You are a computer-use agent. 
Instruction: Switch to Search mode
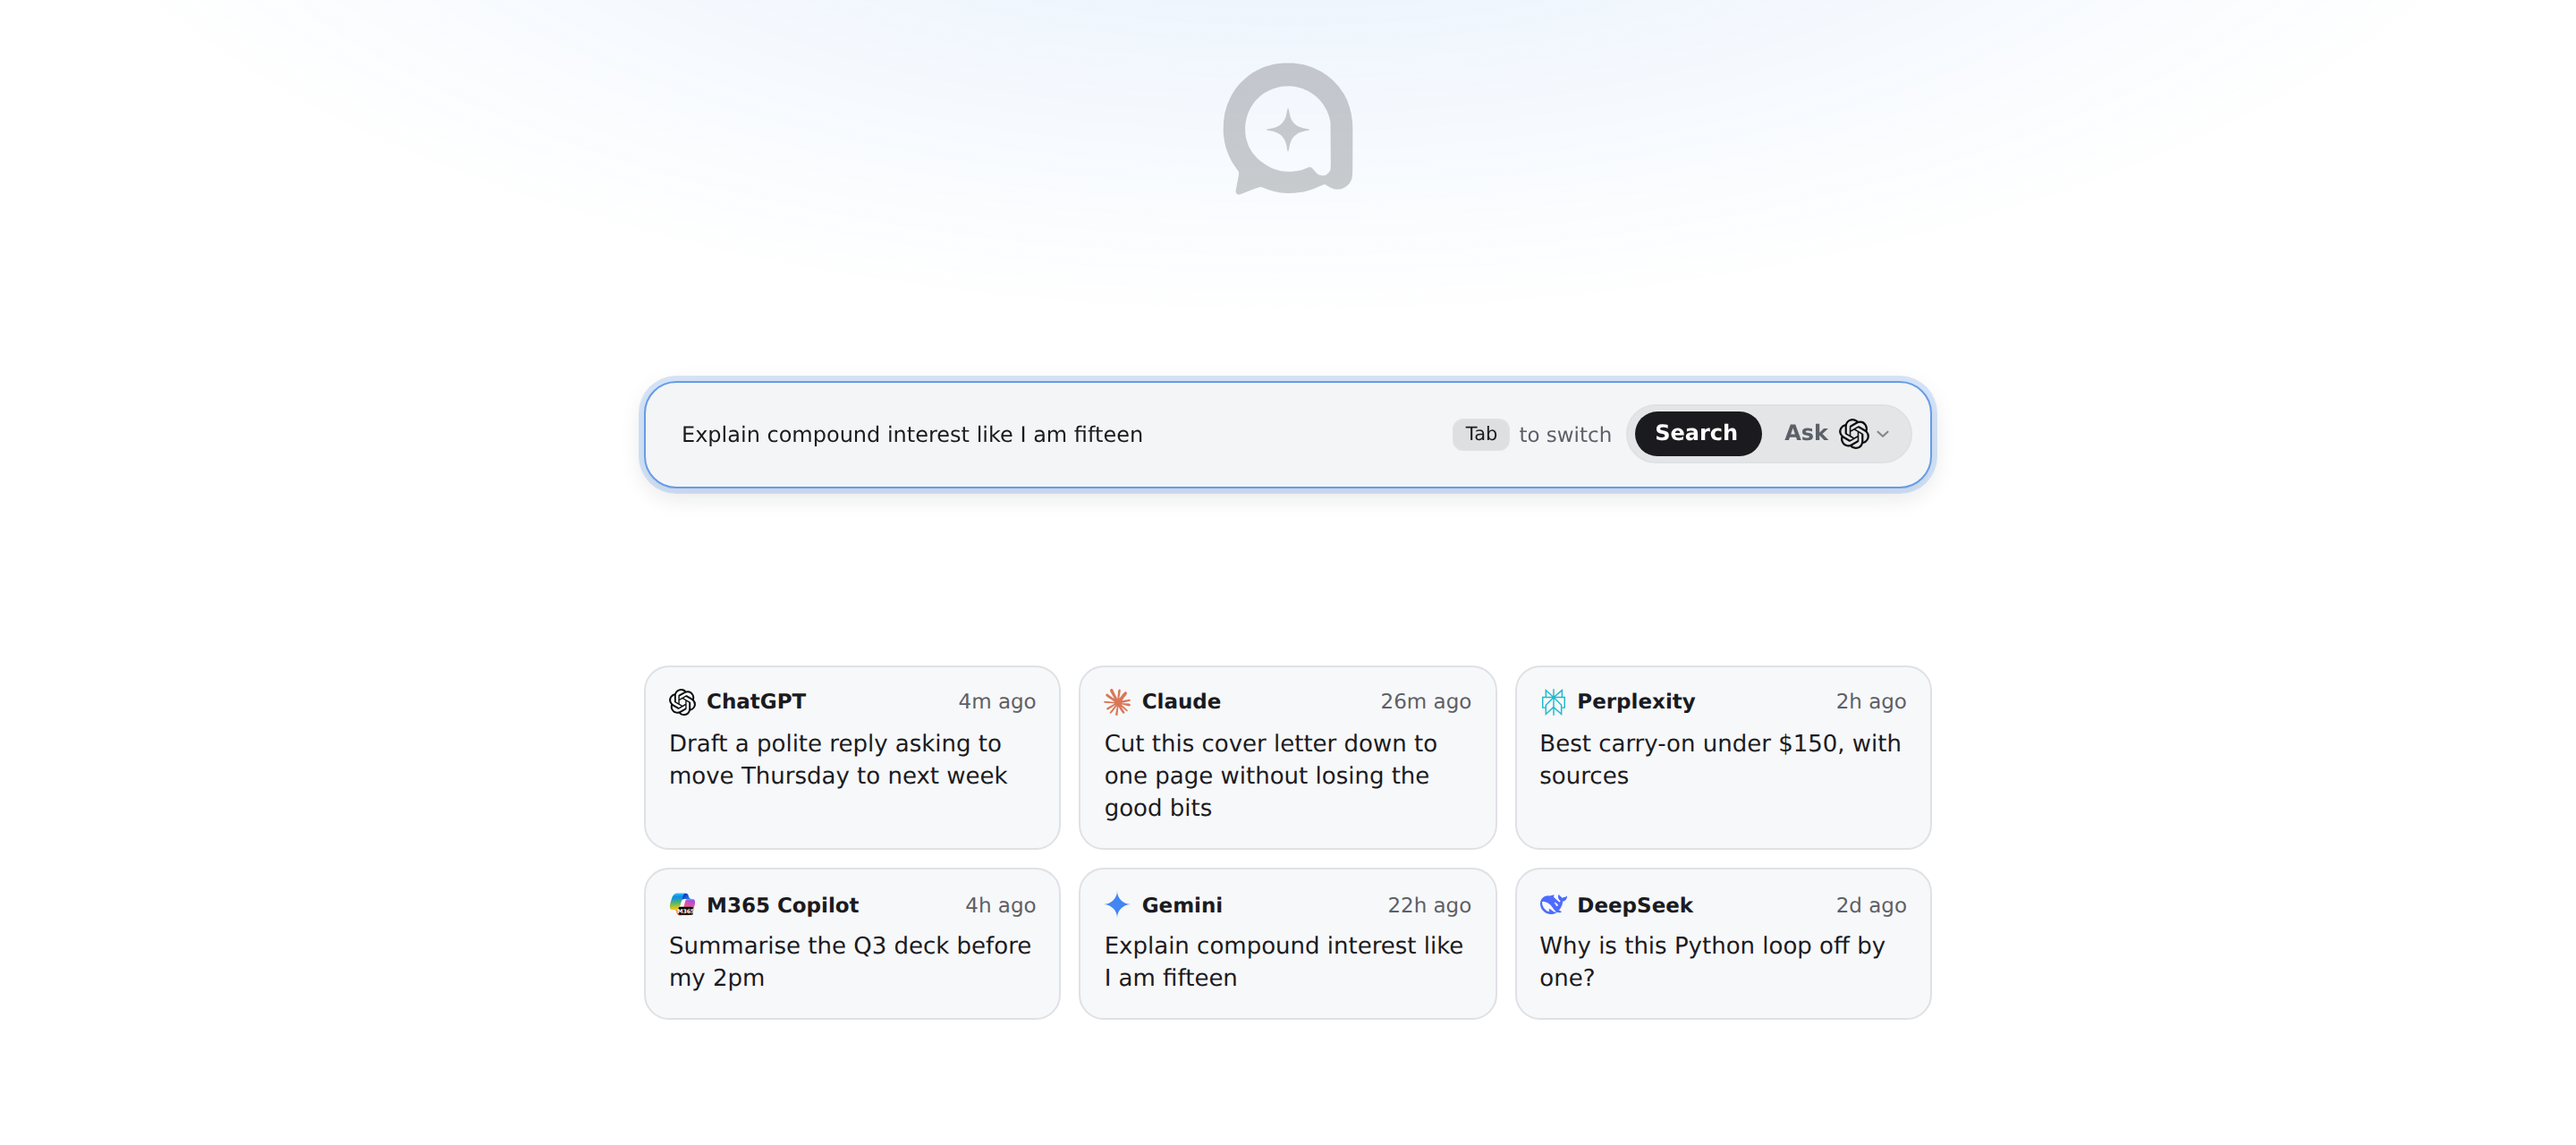(1697, 434)
